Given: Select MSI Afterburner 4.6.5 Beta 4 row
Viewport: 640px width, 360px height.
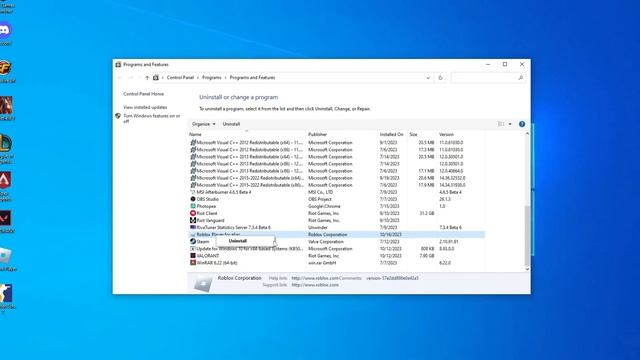Looking at the screenshot, I should [337, 192].
